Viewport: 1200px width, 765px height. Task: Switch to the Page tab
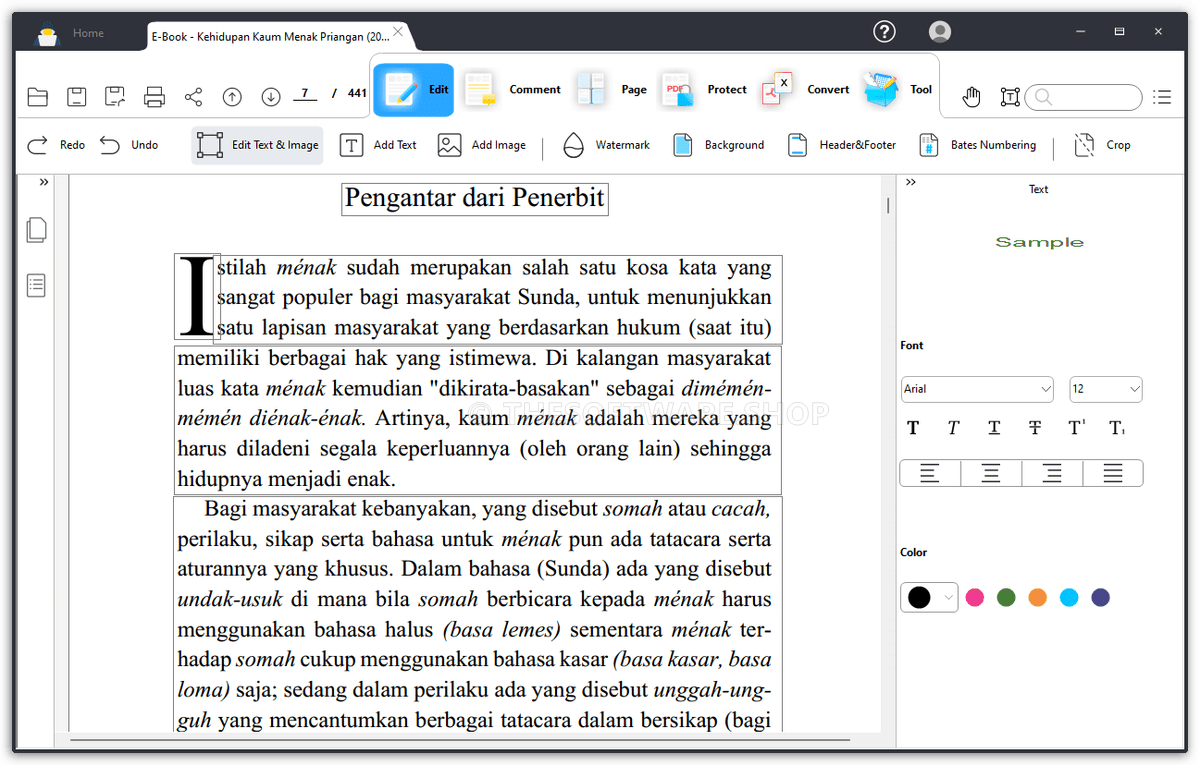(x=612, y=90)
